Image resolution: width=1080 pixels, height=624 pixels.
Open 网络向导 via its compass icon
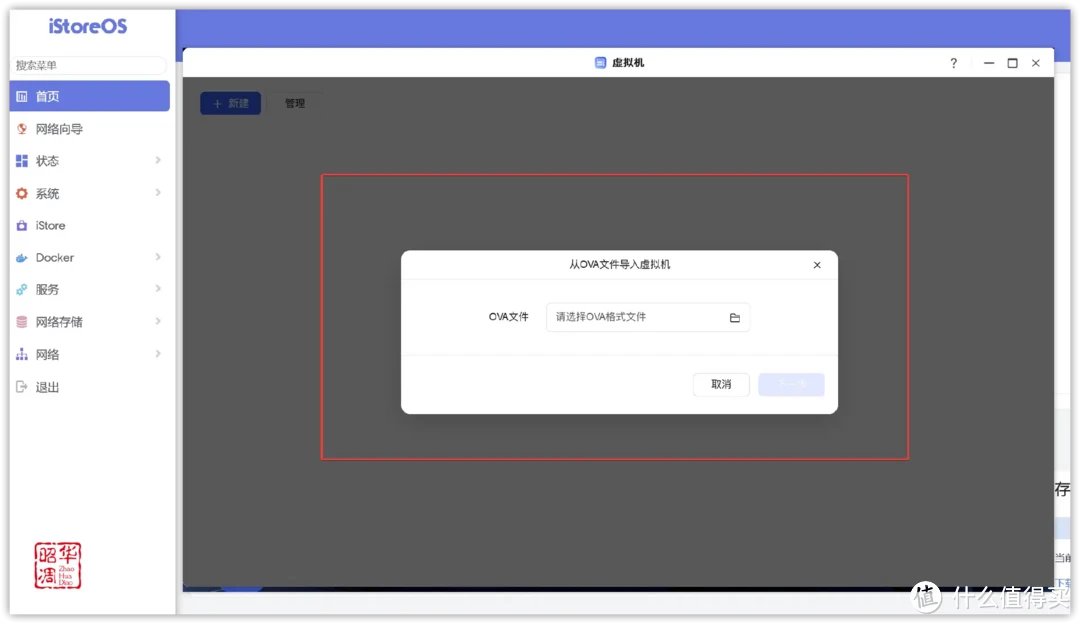point(22,128)
